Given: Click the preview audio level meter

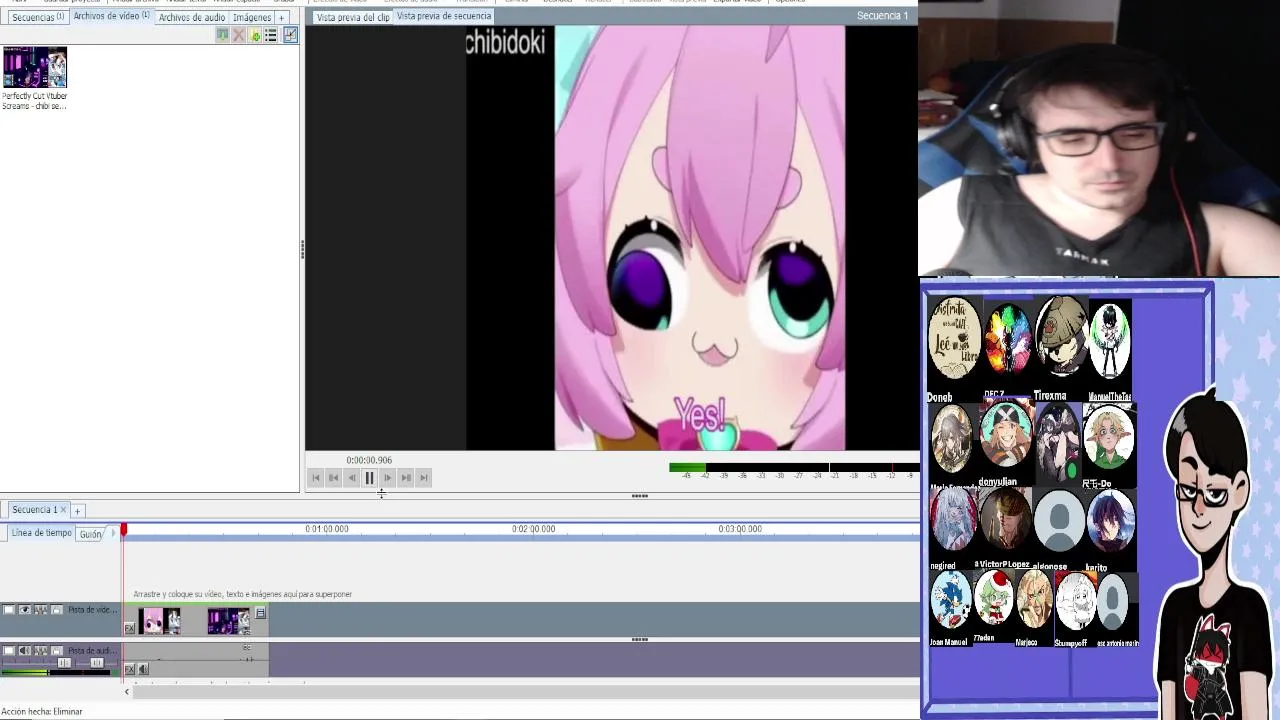Looking at the screenshot, I should 794,468.
